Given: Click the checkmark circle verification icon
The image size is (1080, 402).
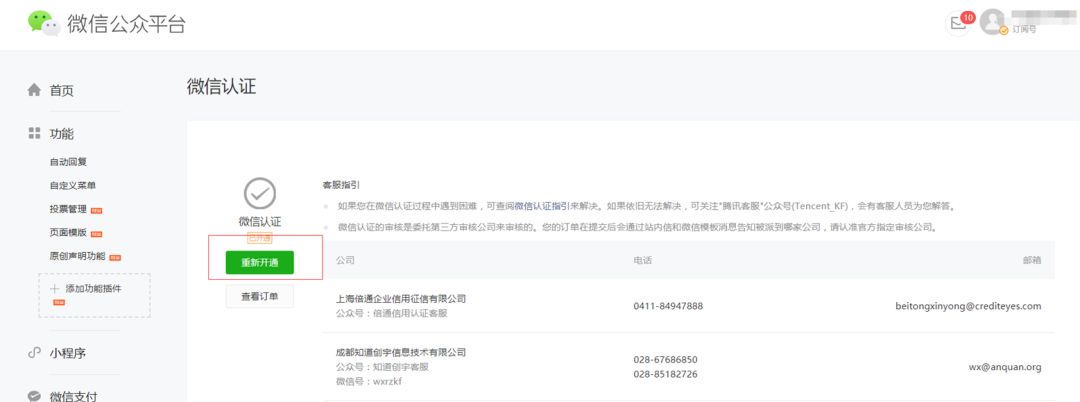Looking at the screenshot, I should pos(260,193).
